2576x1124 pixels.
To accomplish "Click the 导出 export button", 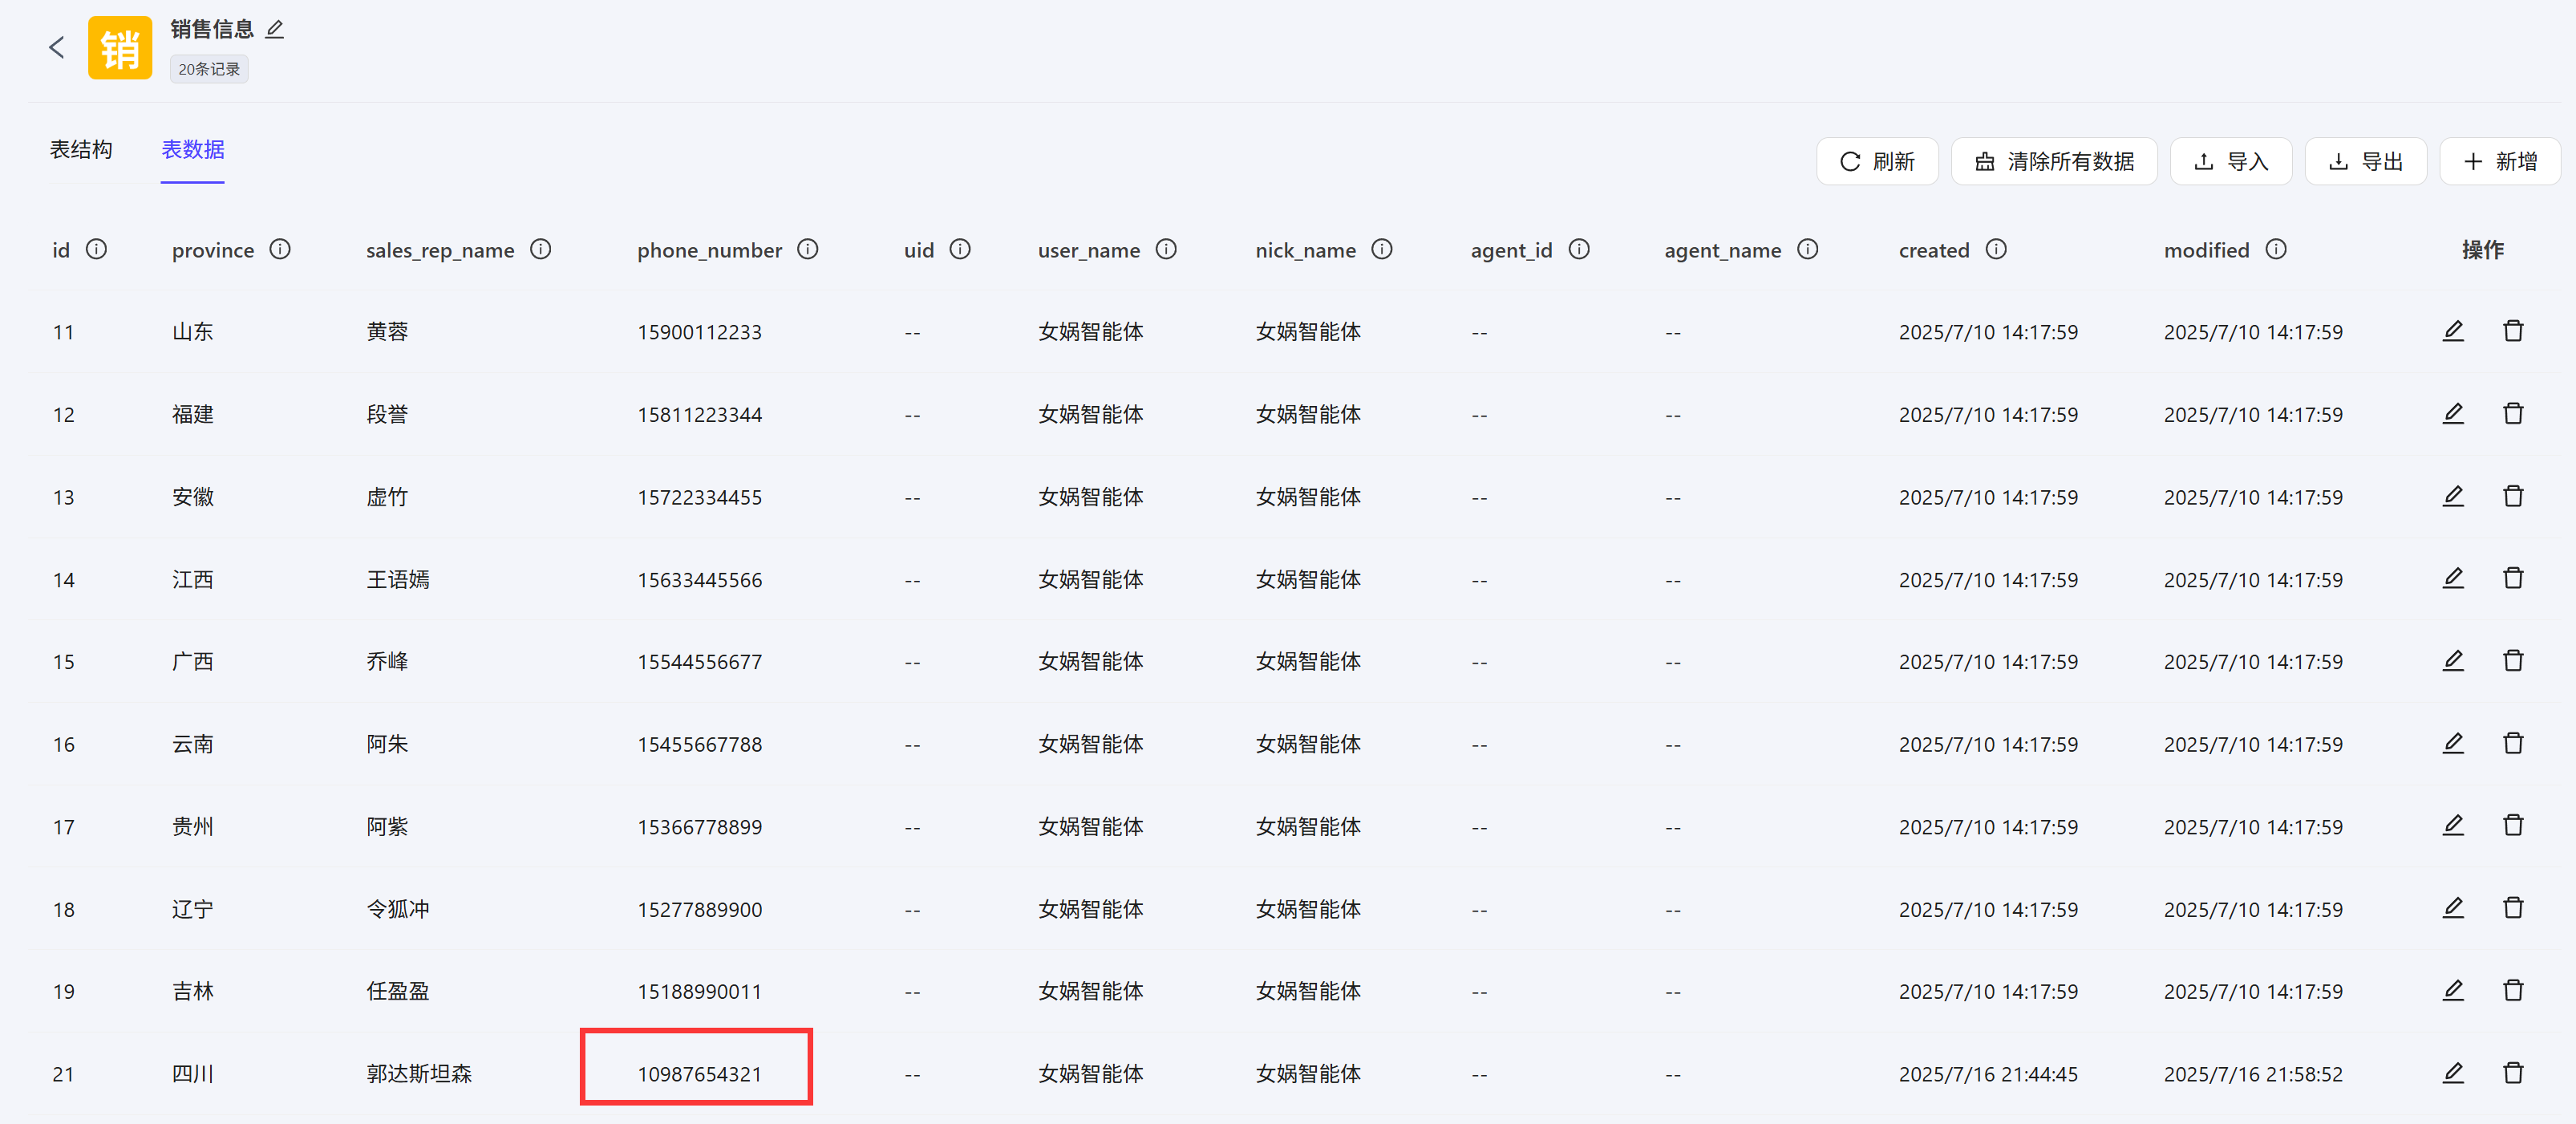I will (2365, 161).
